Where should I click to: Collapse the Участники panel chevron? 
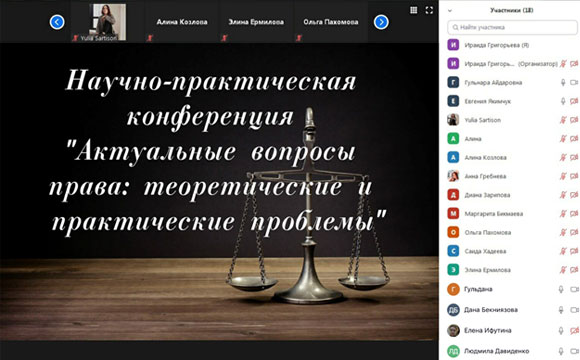450,11
